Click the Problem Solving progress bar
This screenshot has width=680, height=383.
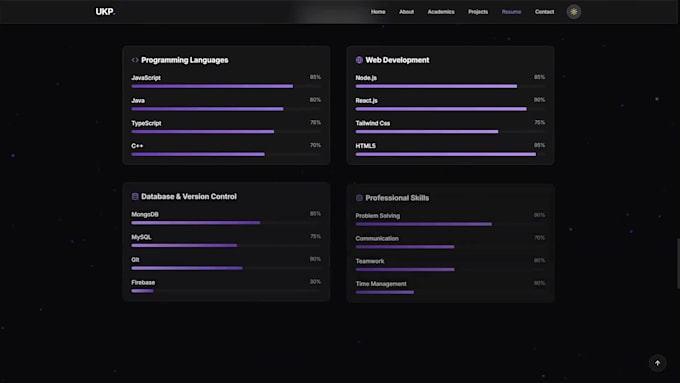(450, 224)
